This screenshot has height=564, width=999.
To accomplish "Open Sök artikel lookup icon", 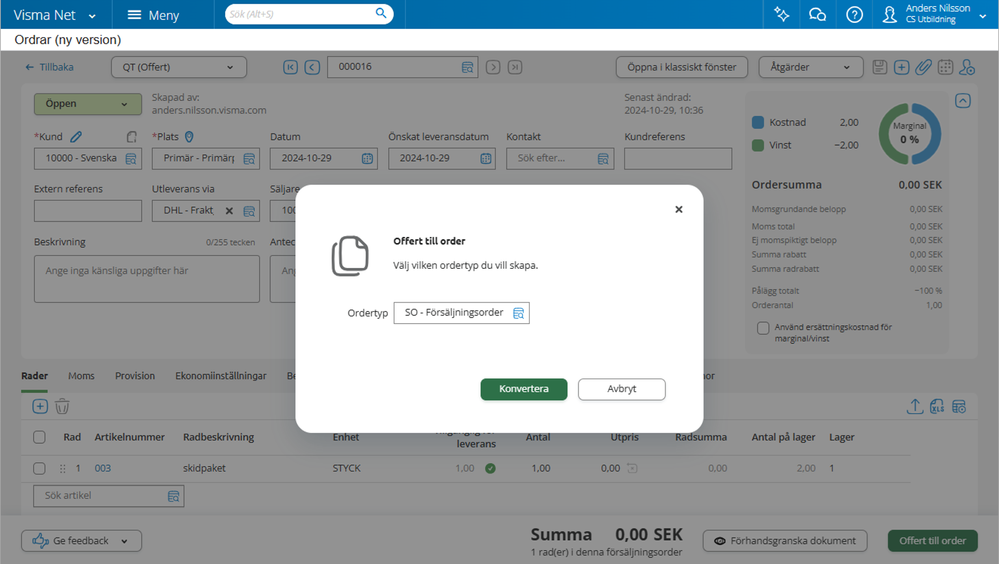I will tap(173, 496).
